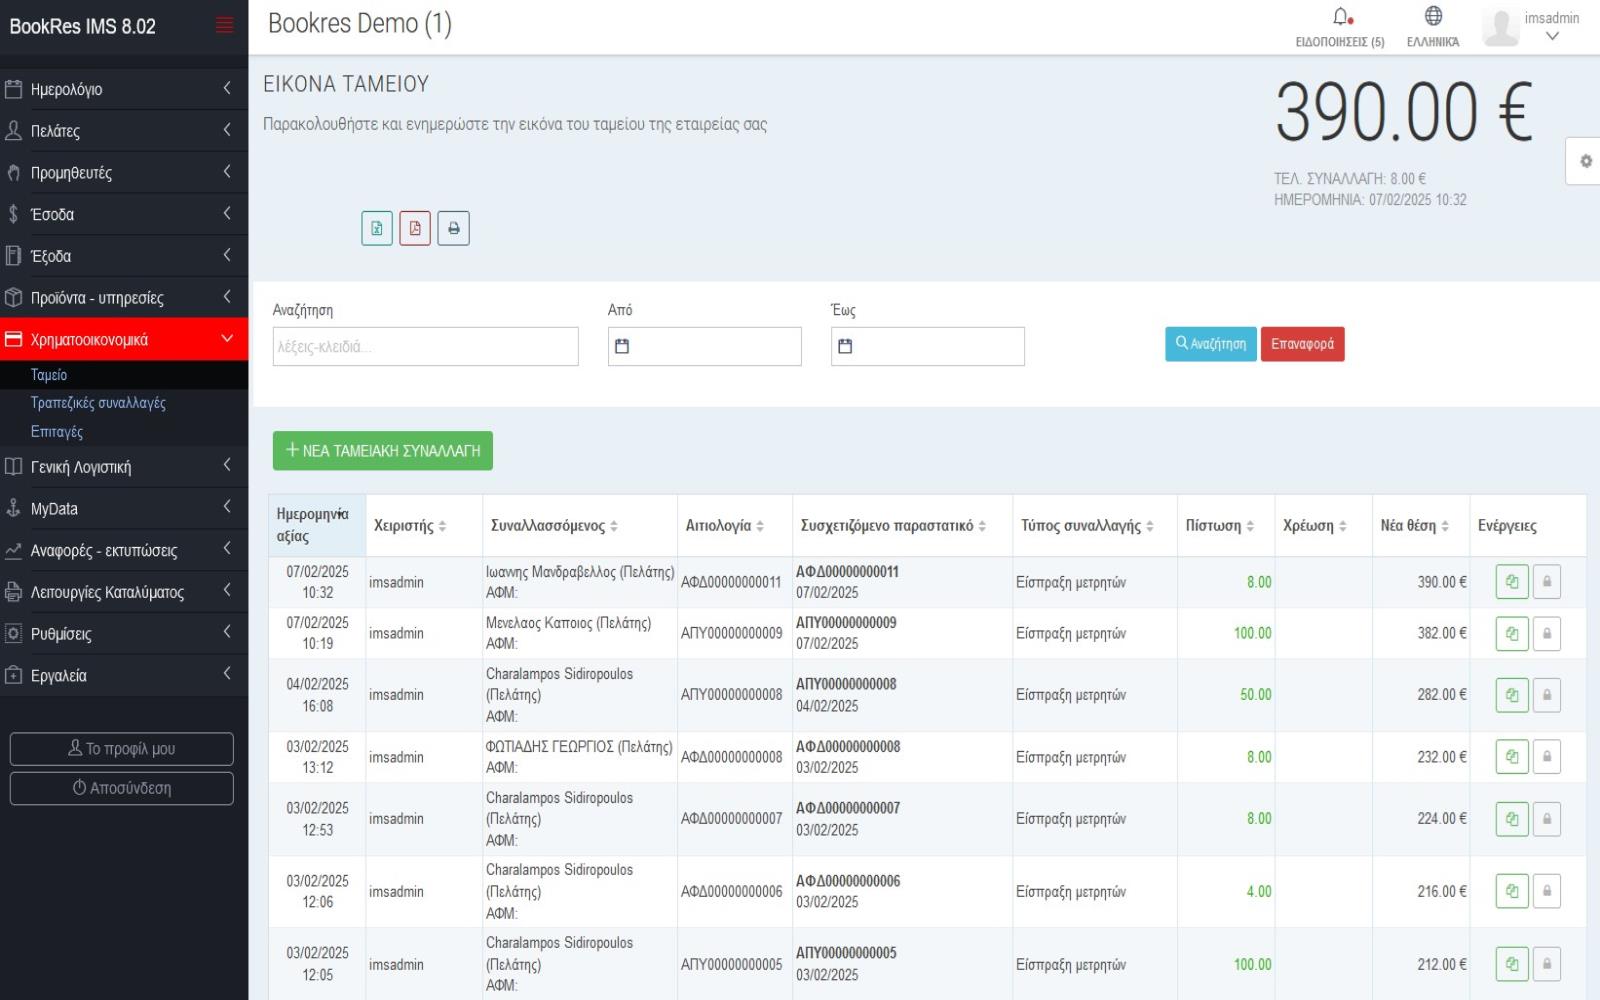Open Ταμείο submenu item

(x=49, y=375)
